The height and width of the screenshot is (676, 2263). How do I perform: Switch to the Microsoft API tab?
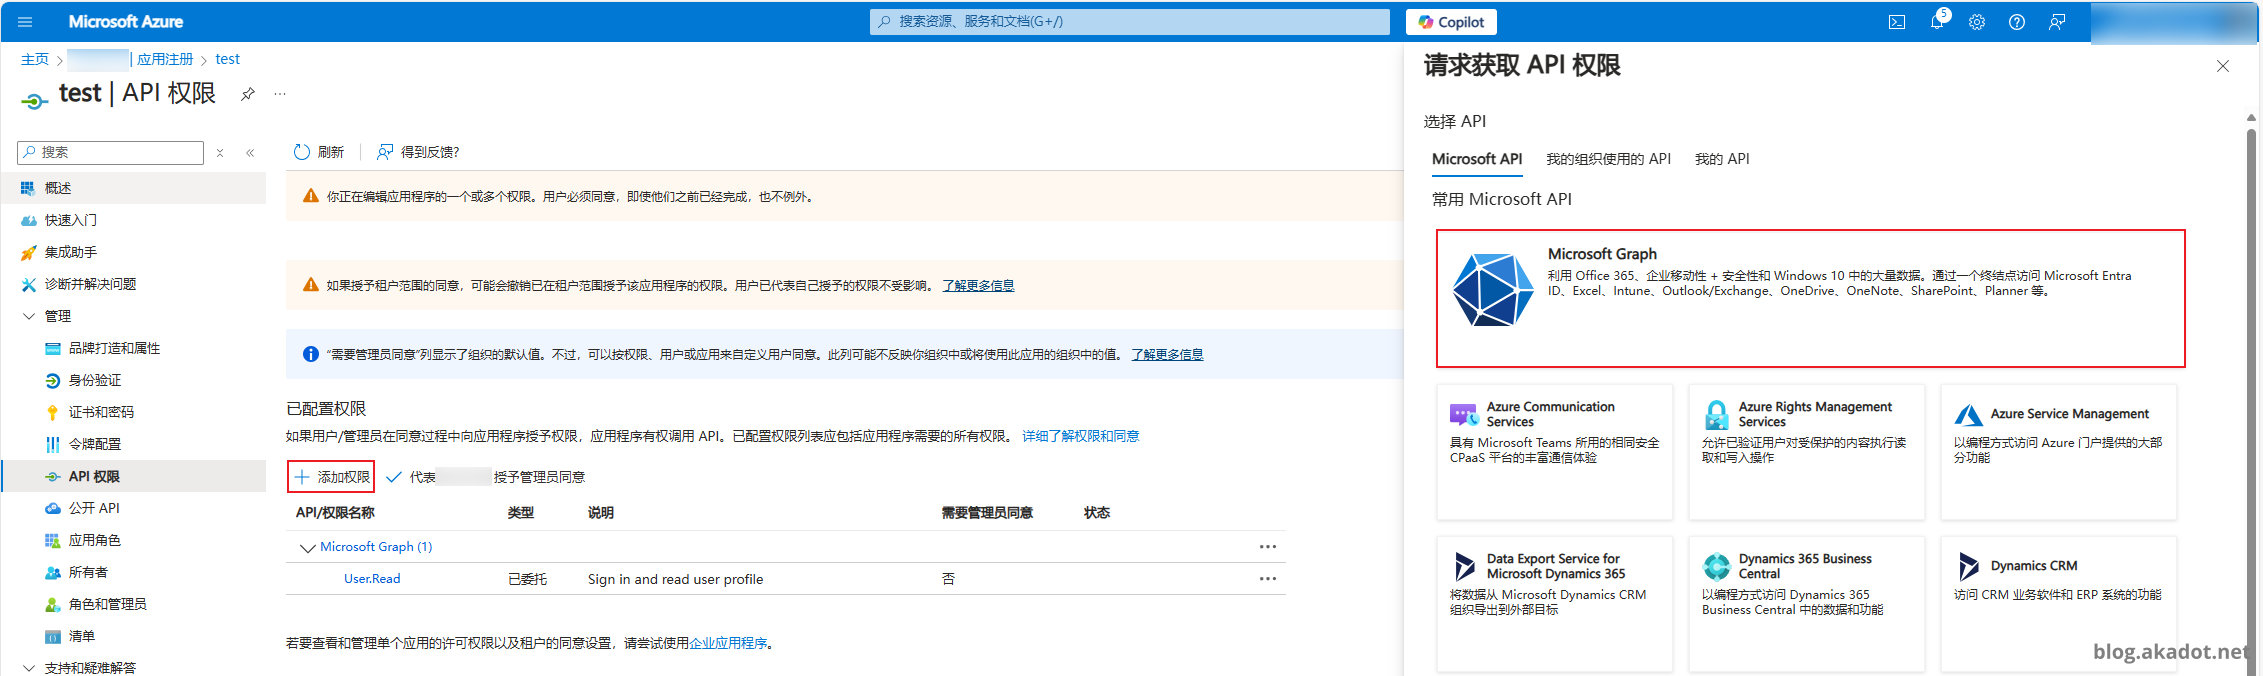1477,159
